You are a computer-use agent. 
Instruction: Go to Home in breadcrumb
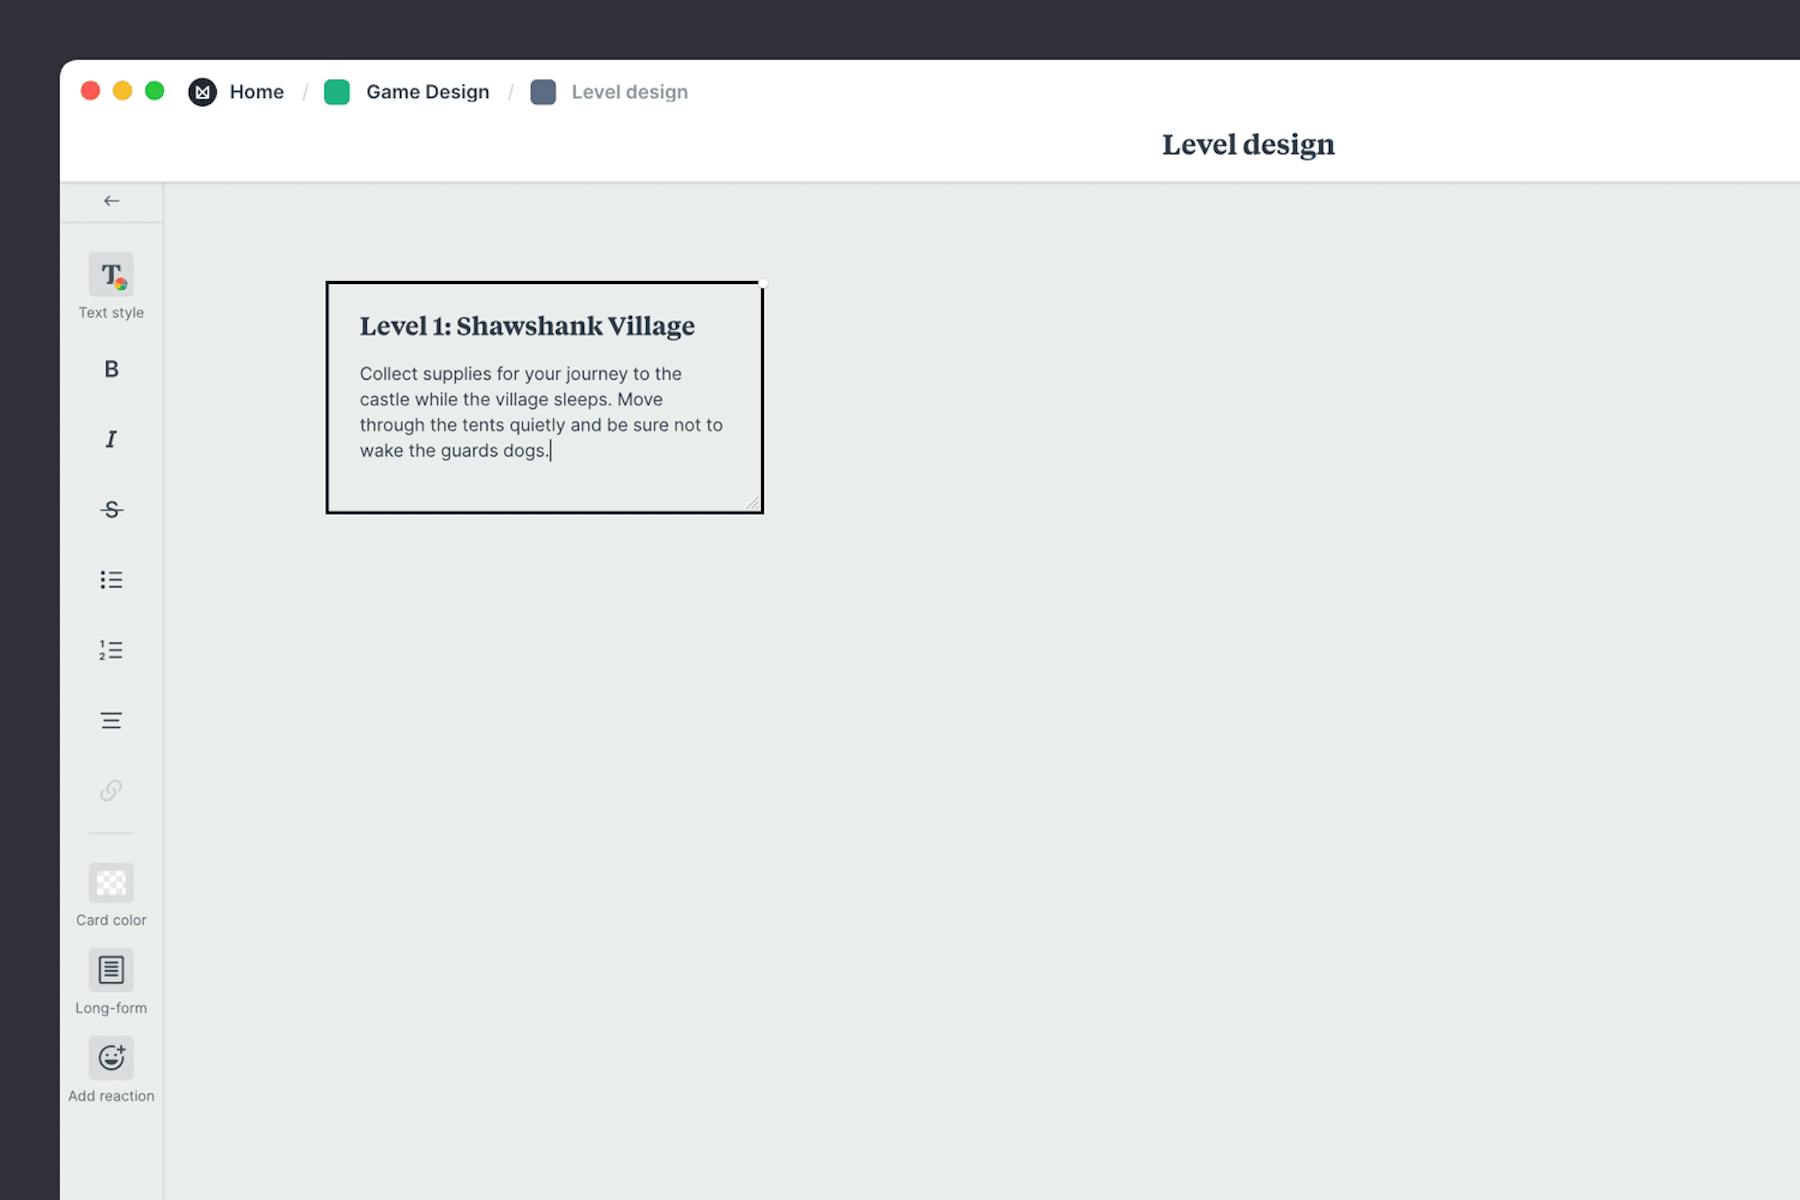[x=256, y=92]
